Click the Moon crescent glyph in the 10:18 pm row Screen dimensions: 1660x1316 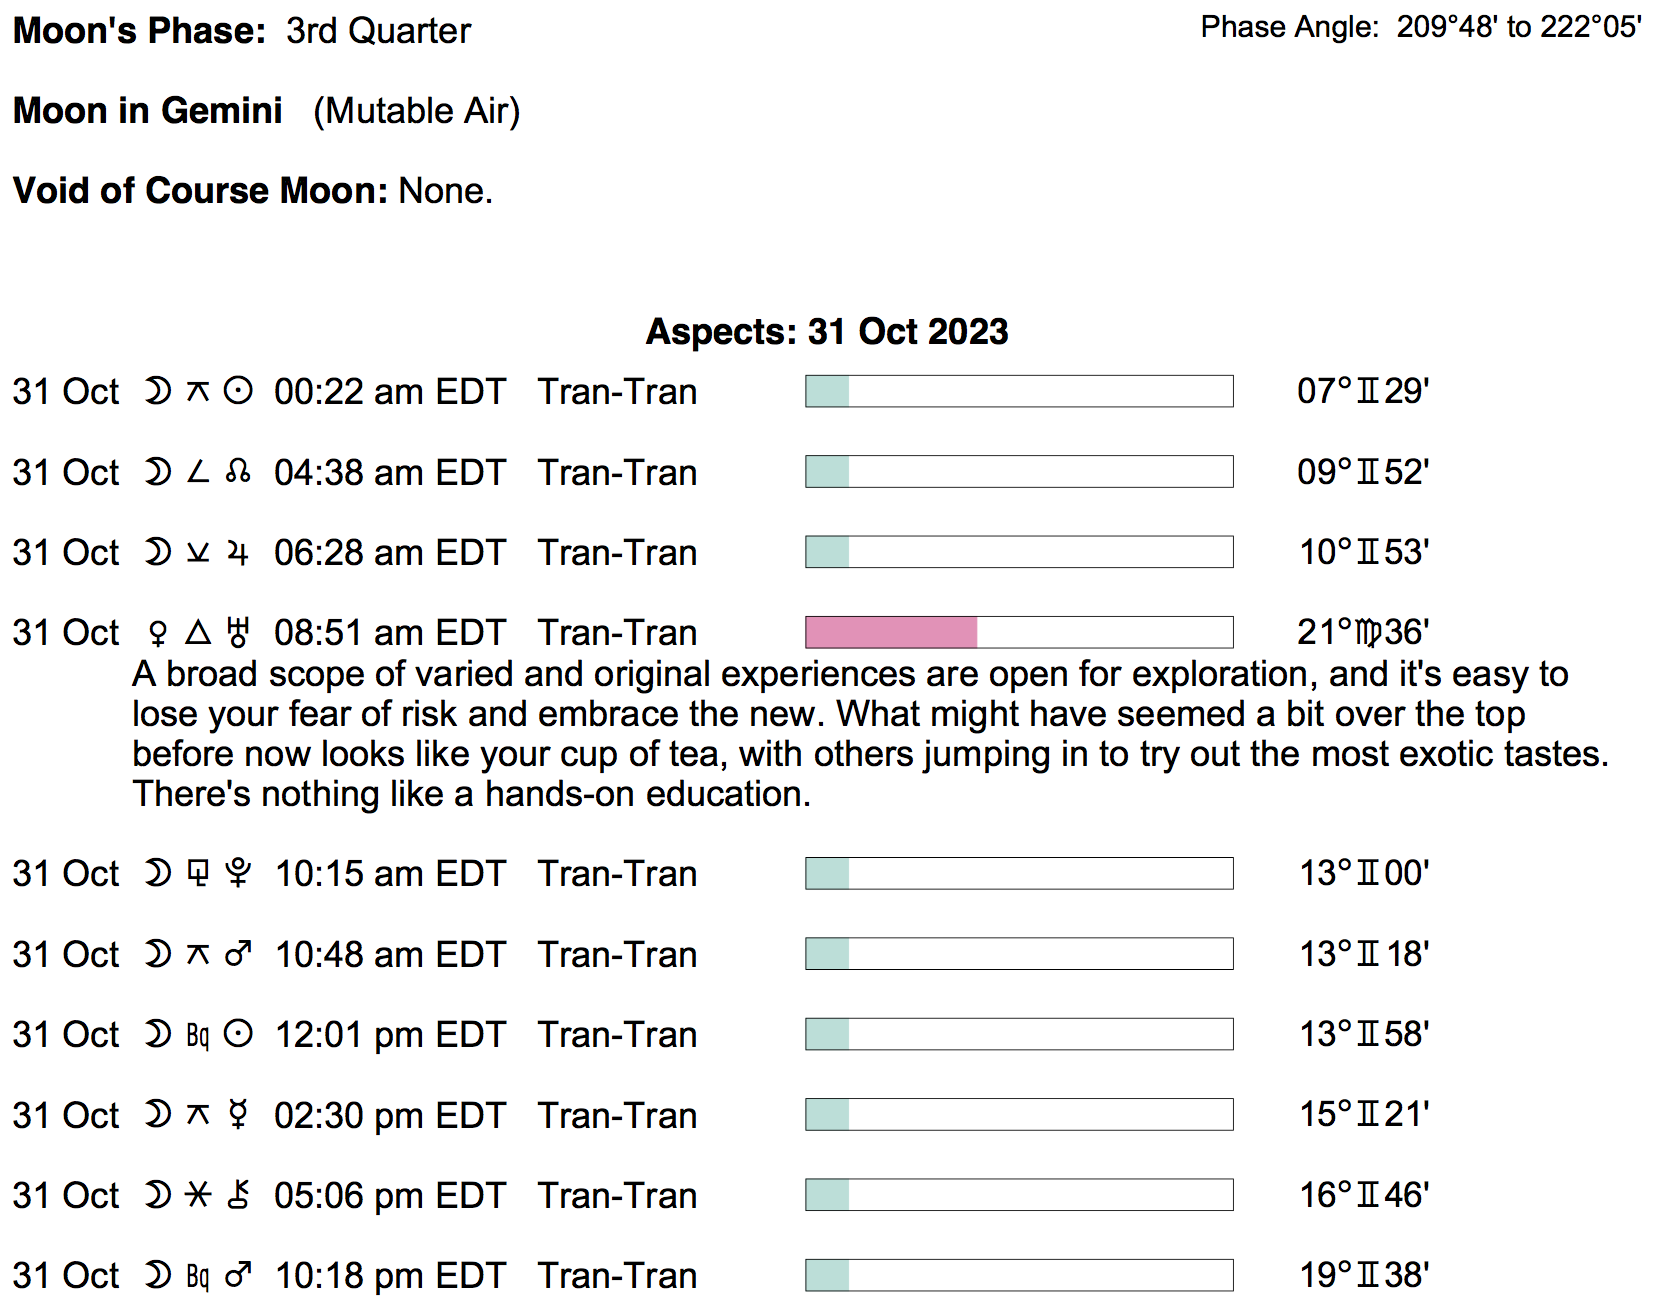pos(158,1275)
